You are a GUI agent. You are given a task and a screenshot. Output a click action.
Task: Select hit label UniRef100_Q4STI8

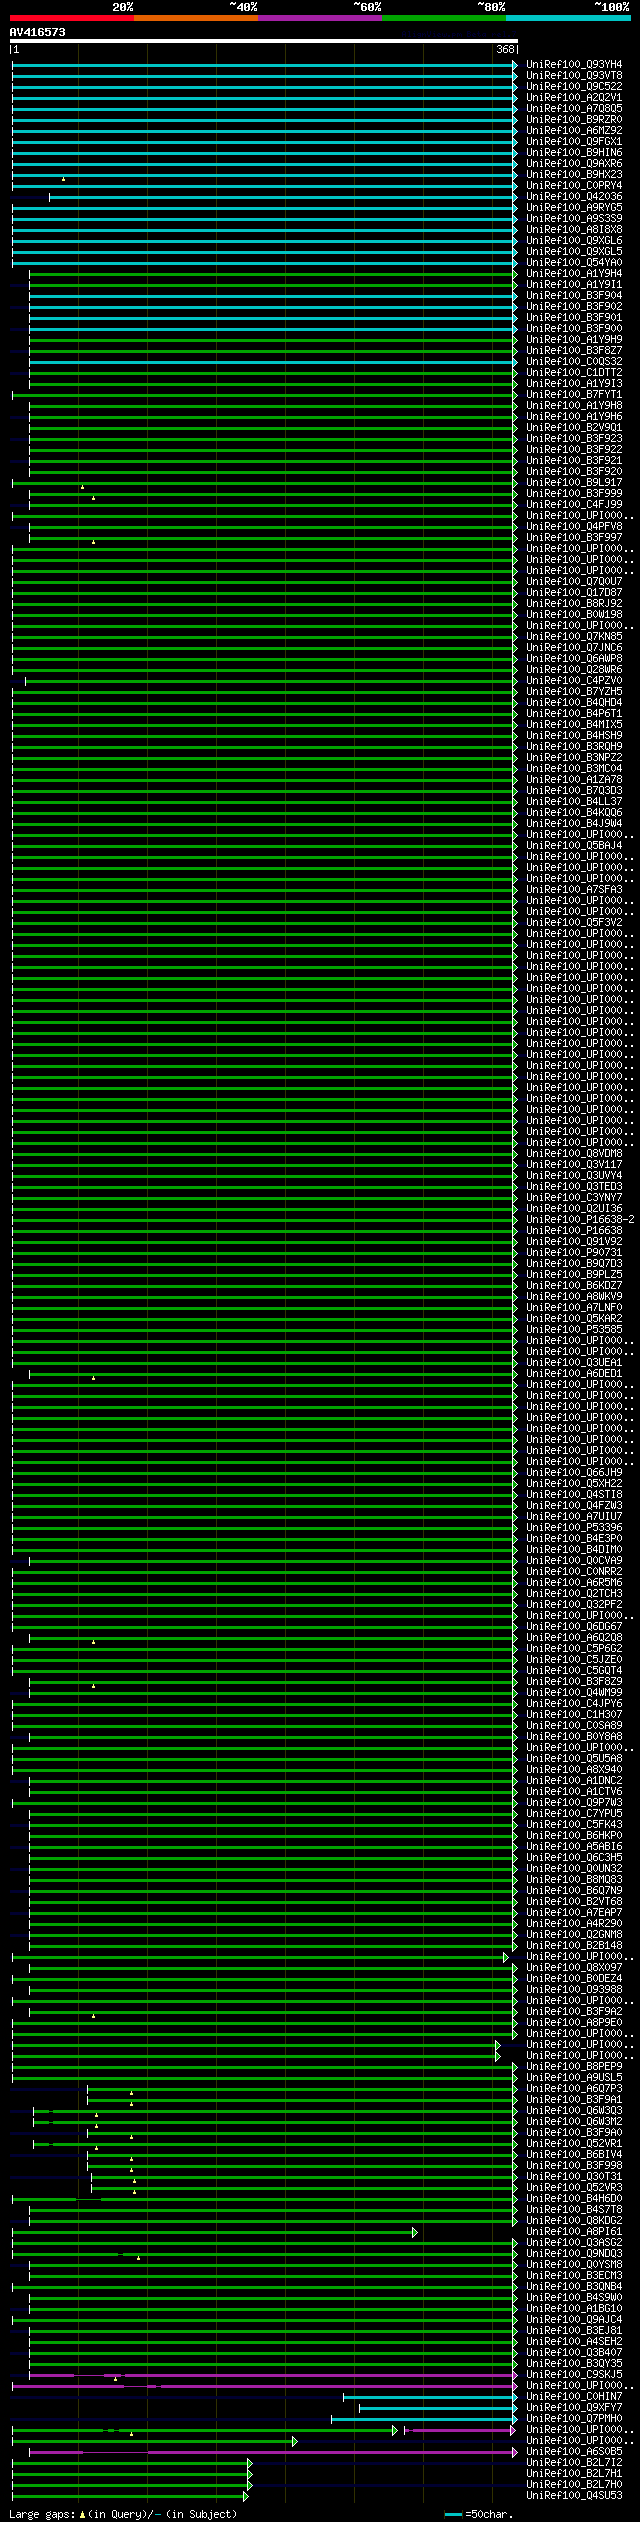click(574, 1495)
